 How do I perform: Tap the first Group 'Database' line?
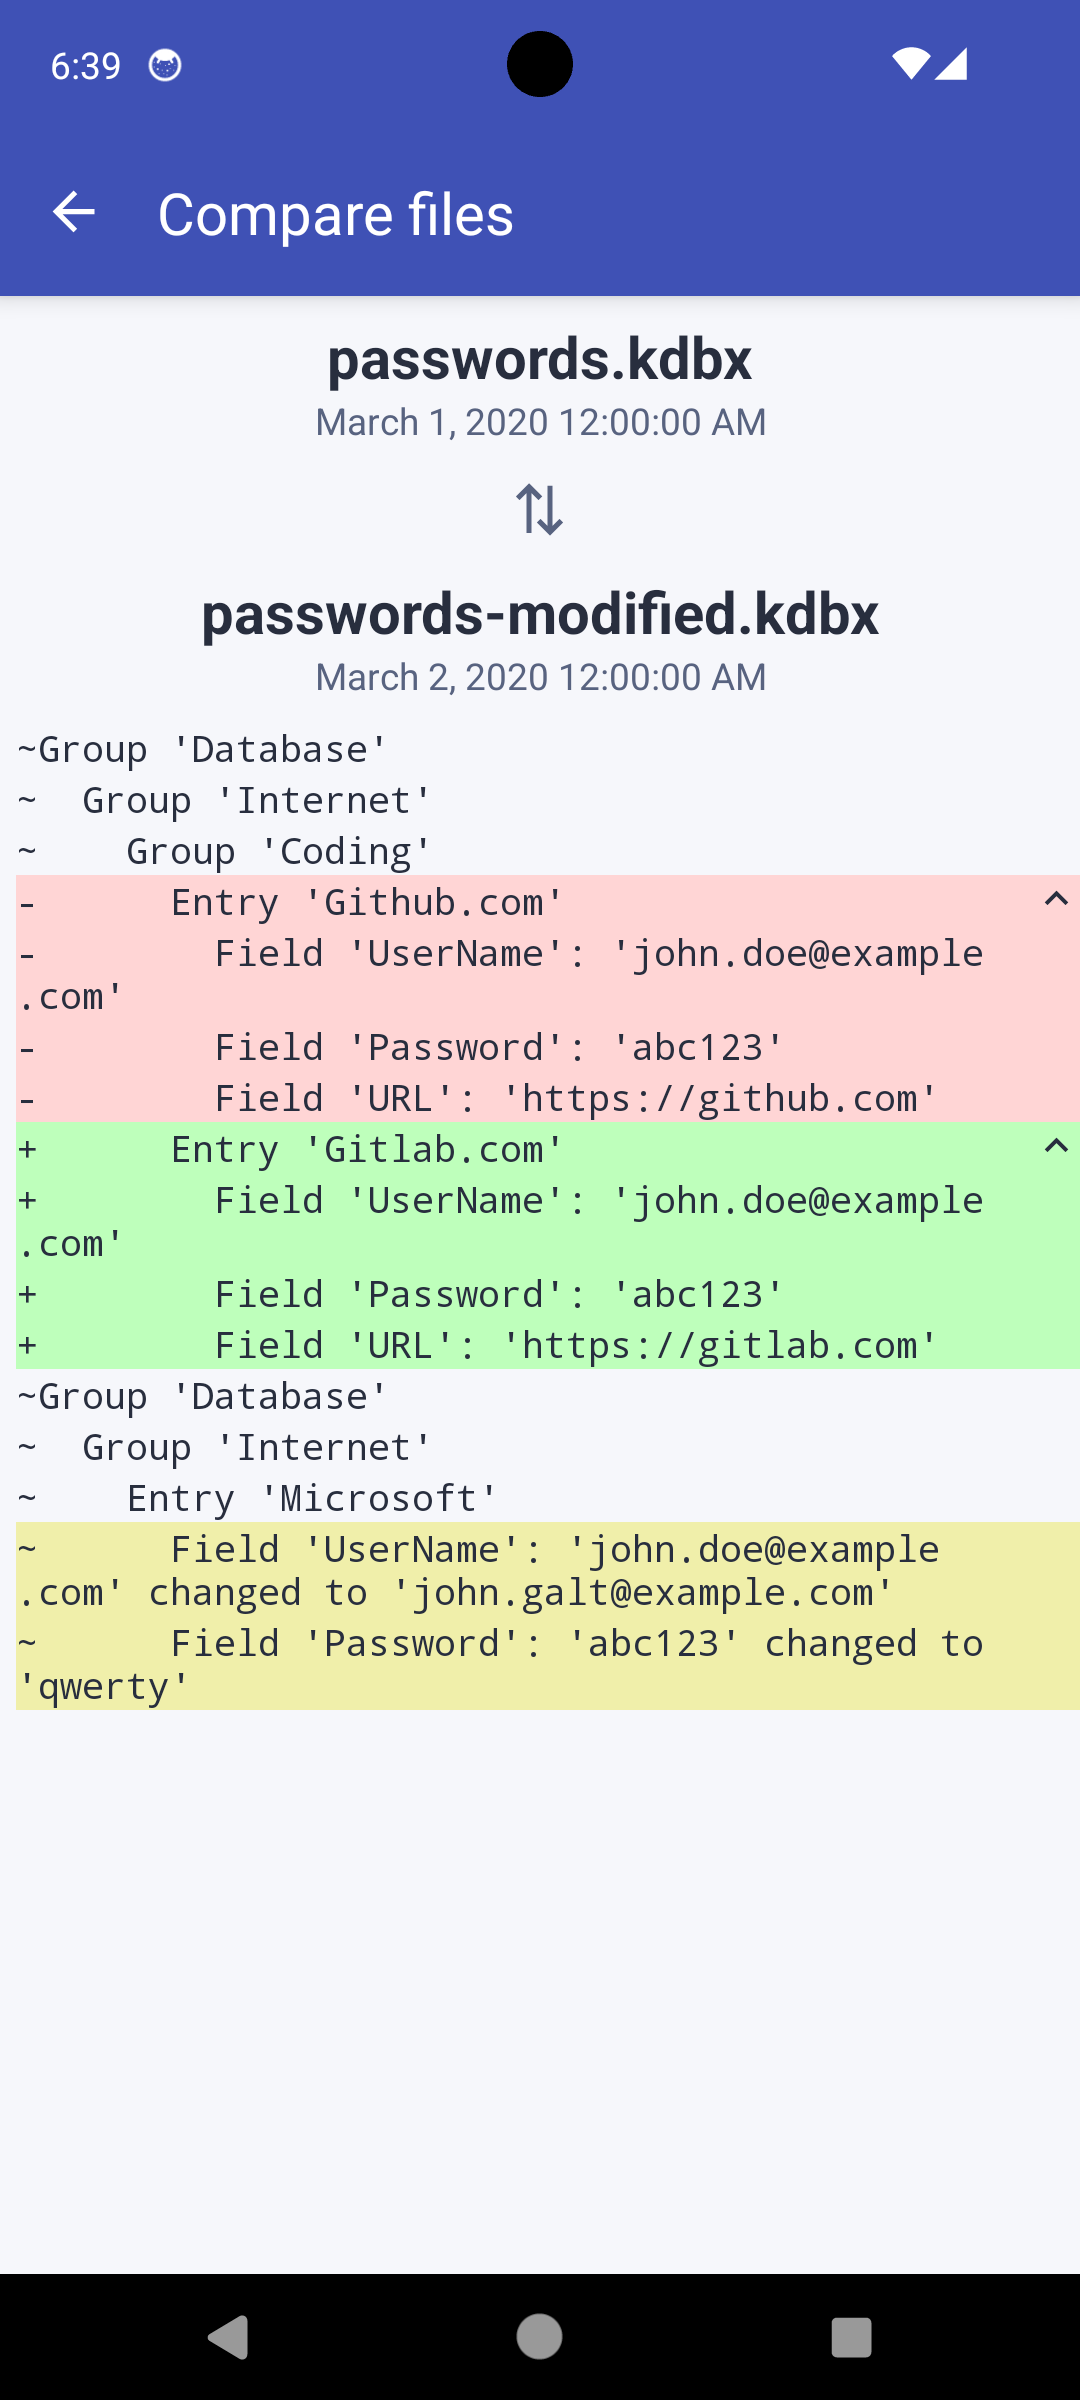click(203, 750)
